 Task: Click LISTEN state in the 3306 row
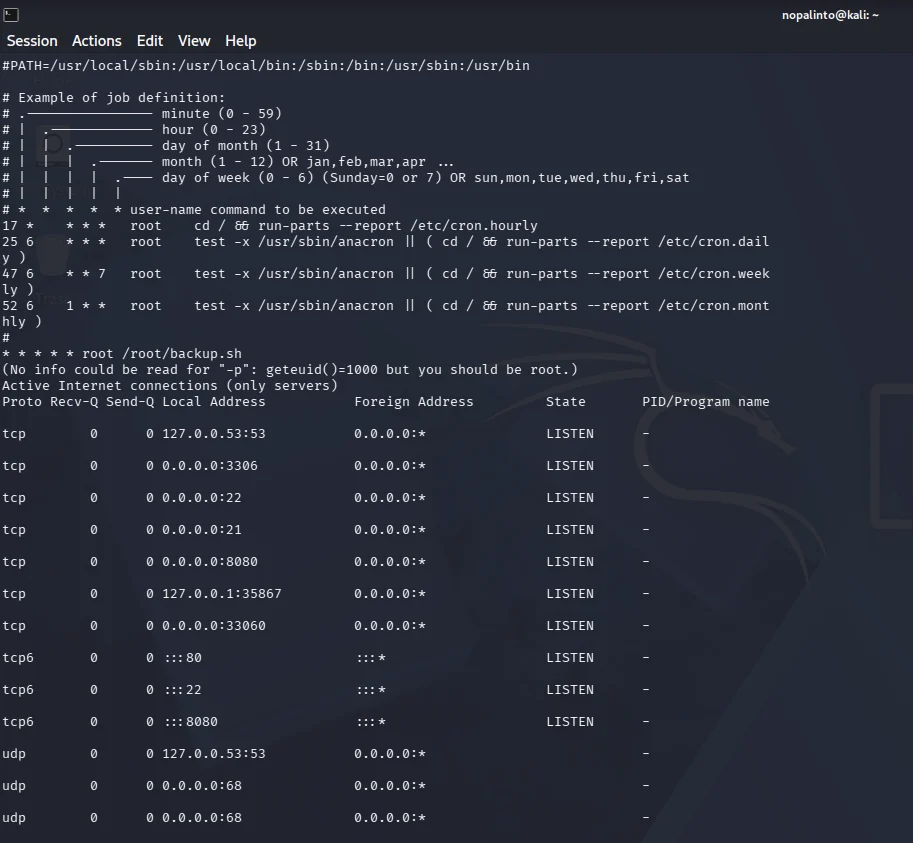(x=569, y=466)
